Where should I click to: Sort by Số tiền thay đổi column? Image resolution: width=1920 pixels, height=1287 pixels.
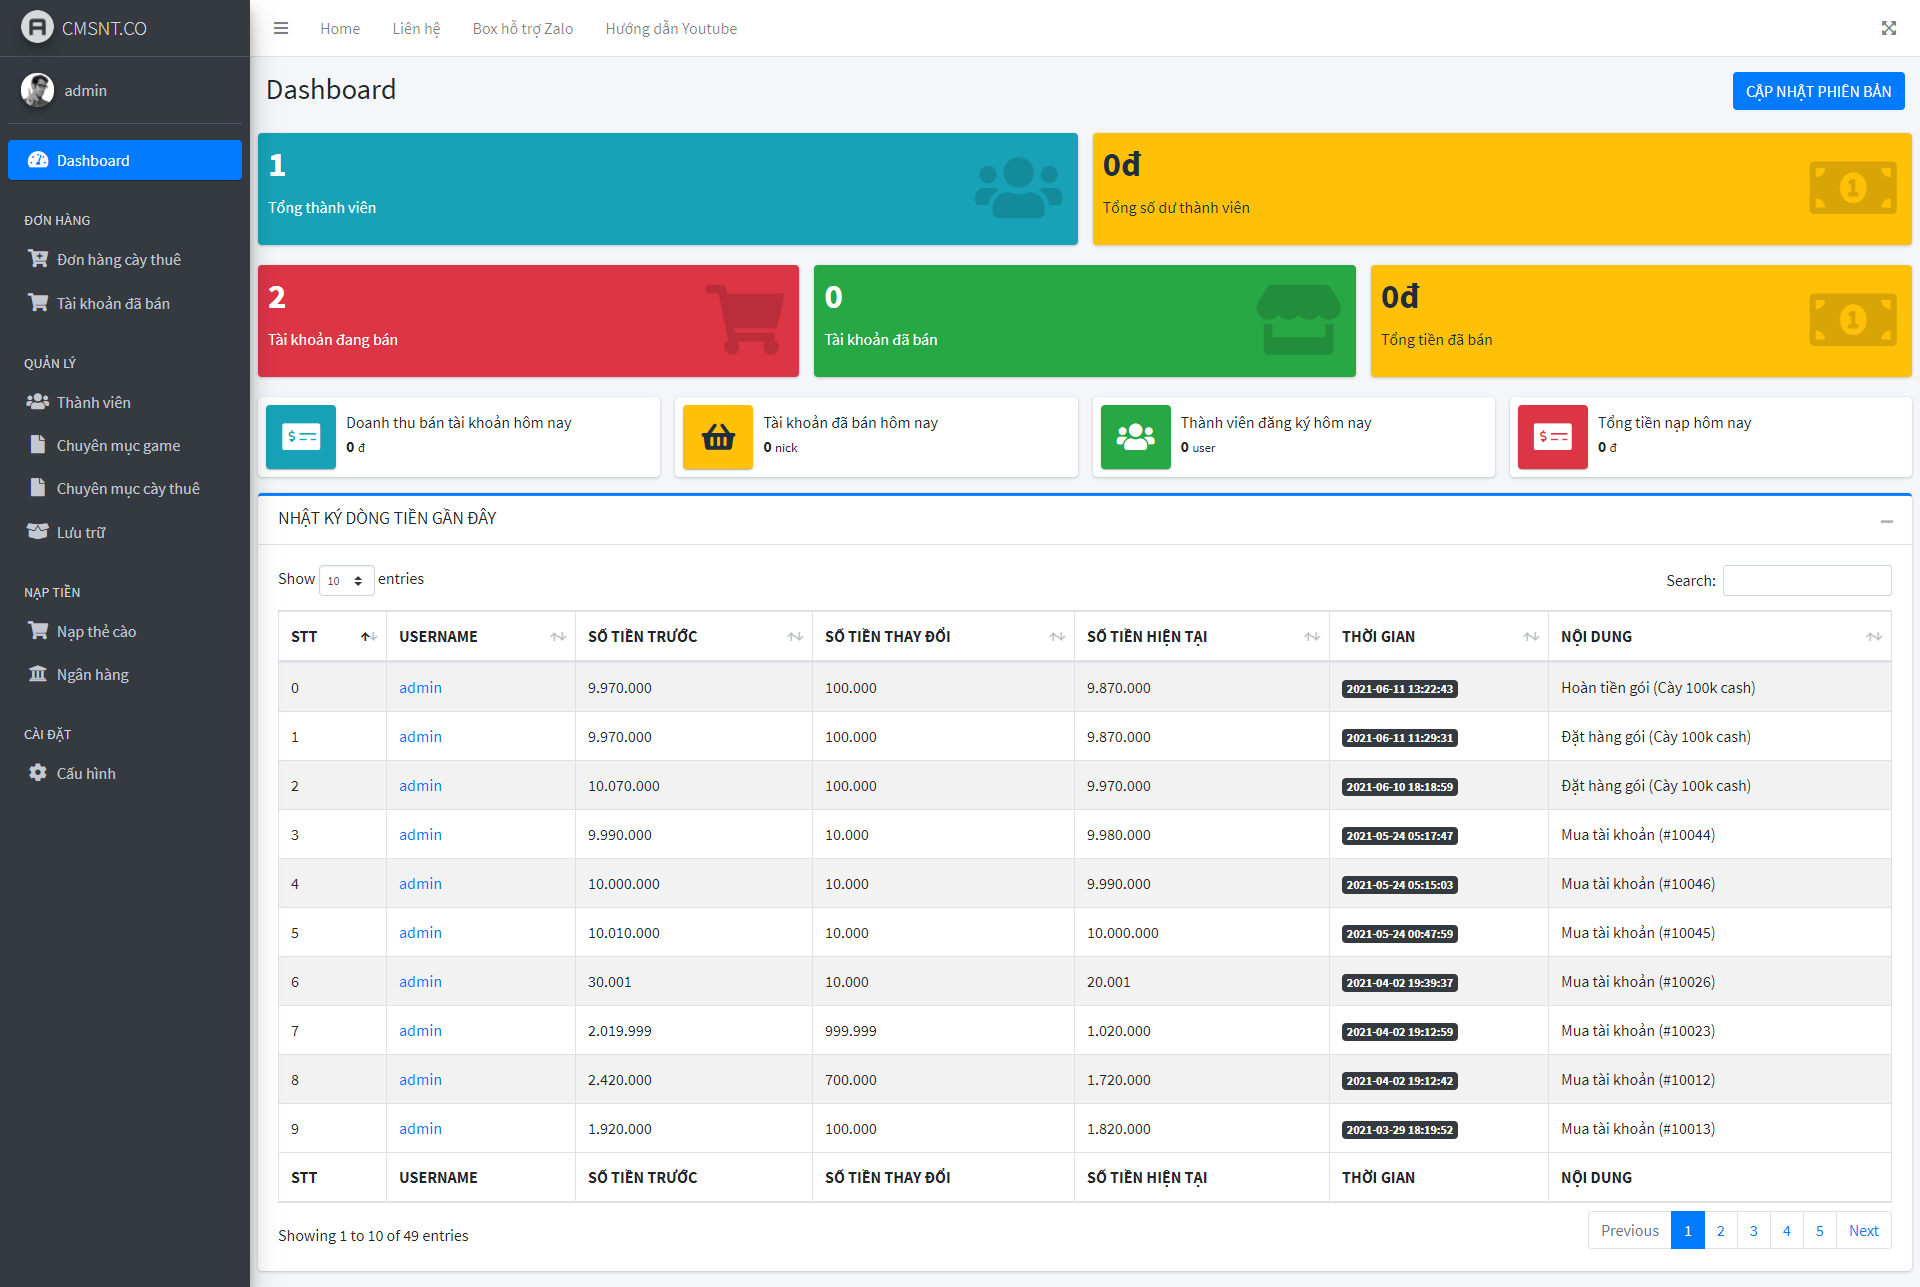[942, 636]
